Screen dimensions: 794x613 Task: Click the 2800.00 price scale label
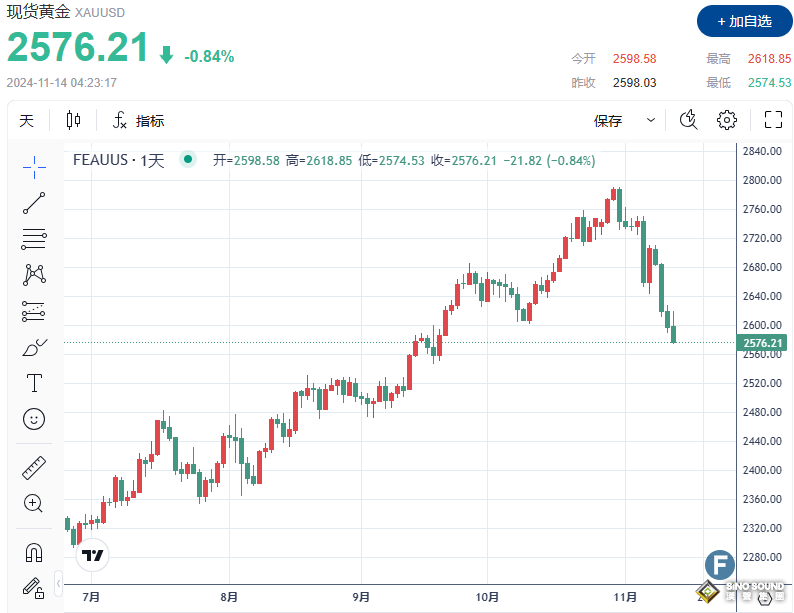coord(762,180)
